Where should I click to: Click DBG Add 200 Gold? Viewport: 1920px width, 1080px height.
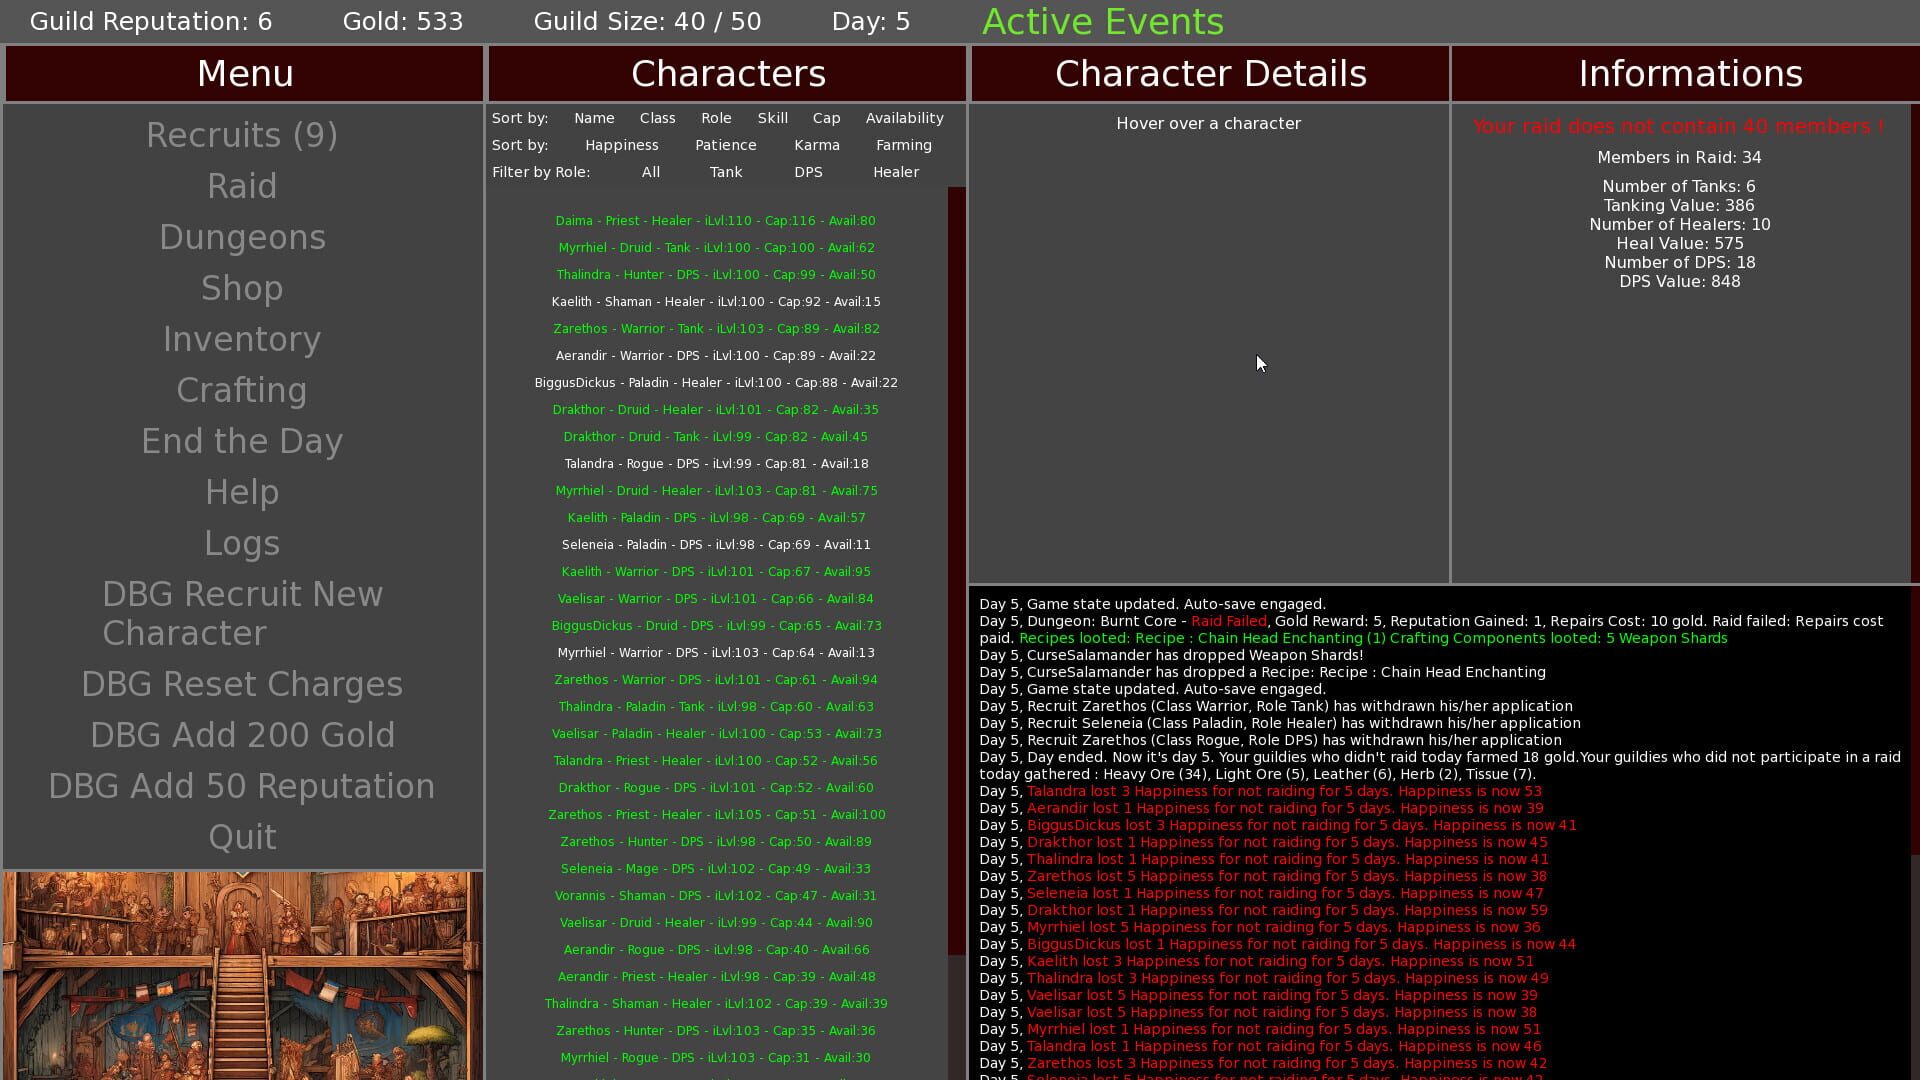[x=242, y=734]
